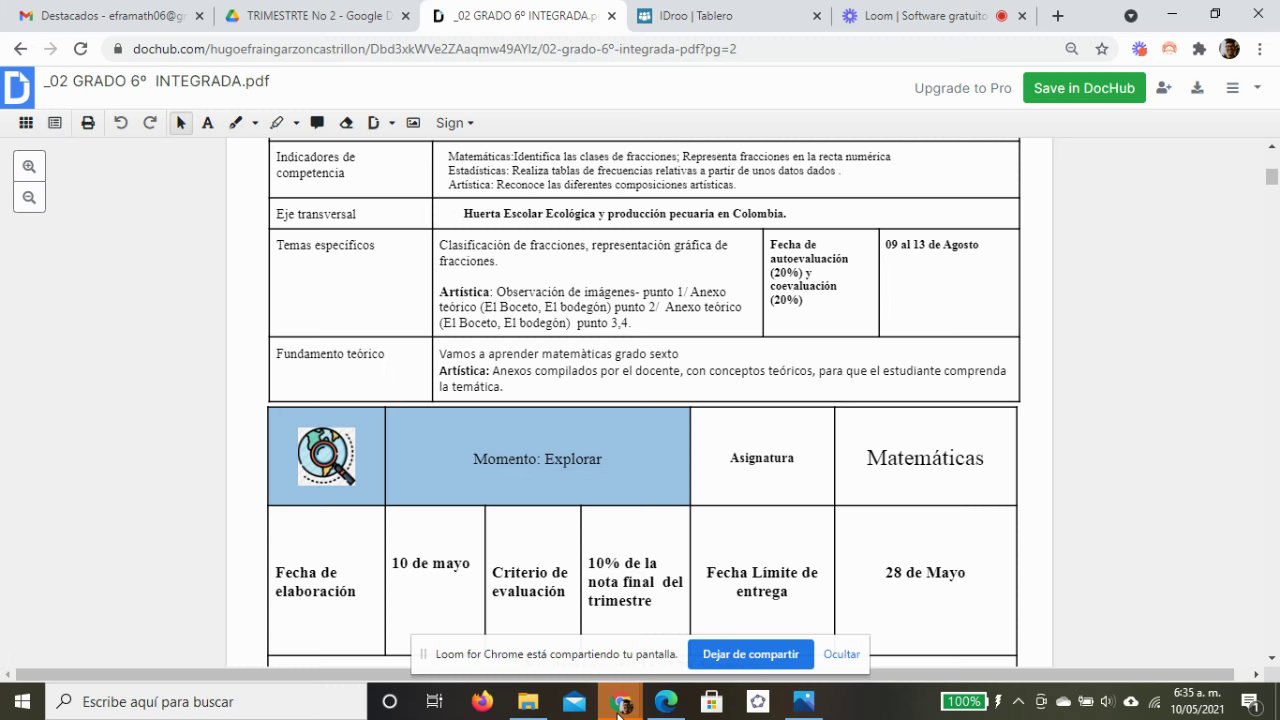The height and width of the screenshot is (720, 1280).
Task: Open the Sign dropdown
Action: 454,123
